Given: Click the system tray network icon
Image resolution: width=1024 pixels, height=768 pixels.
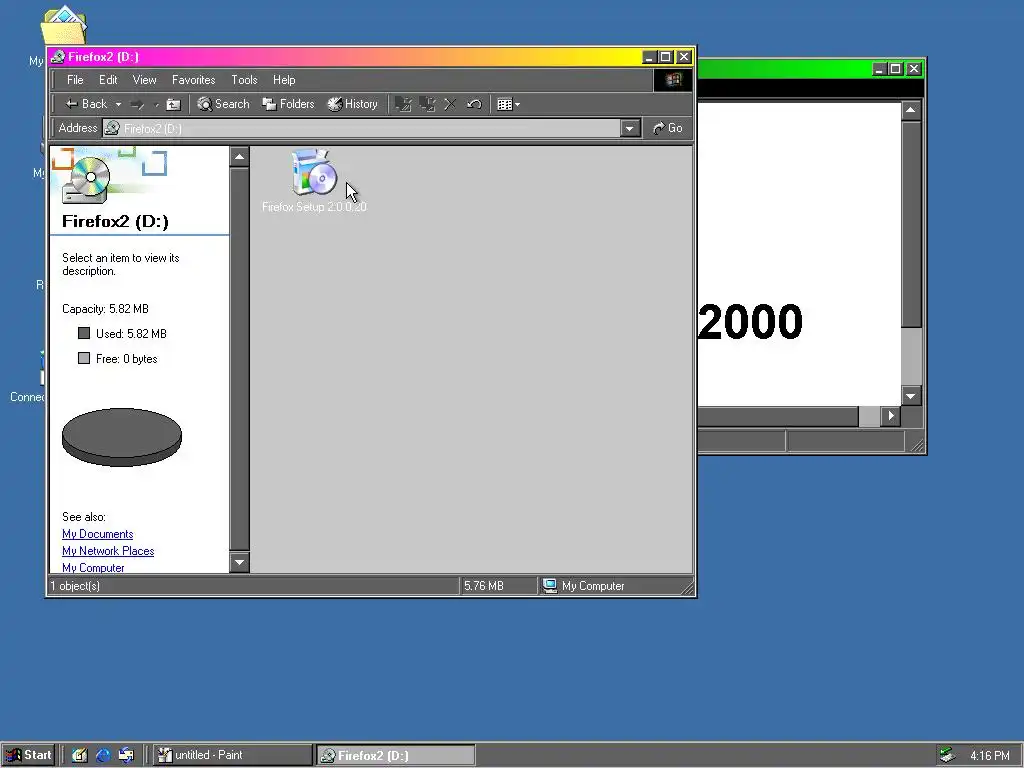Looking at the screenshot, I should point(946,755).
